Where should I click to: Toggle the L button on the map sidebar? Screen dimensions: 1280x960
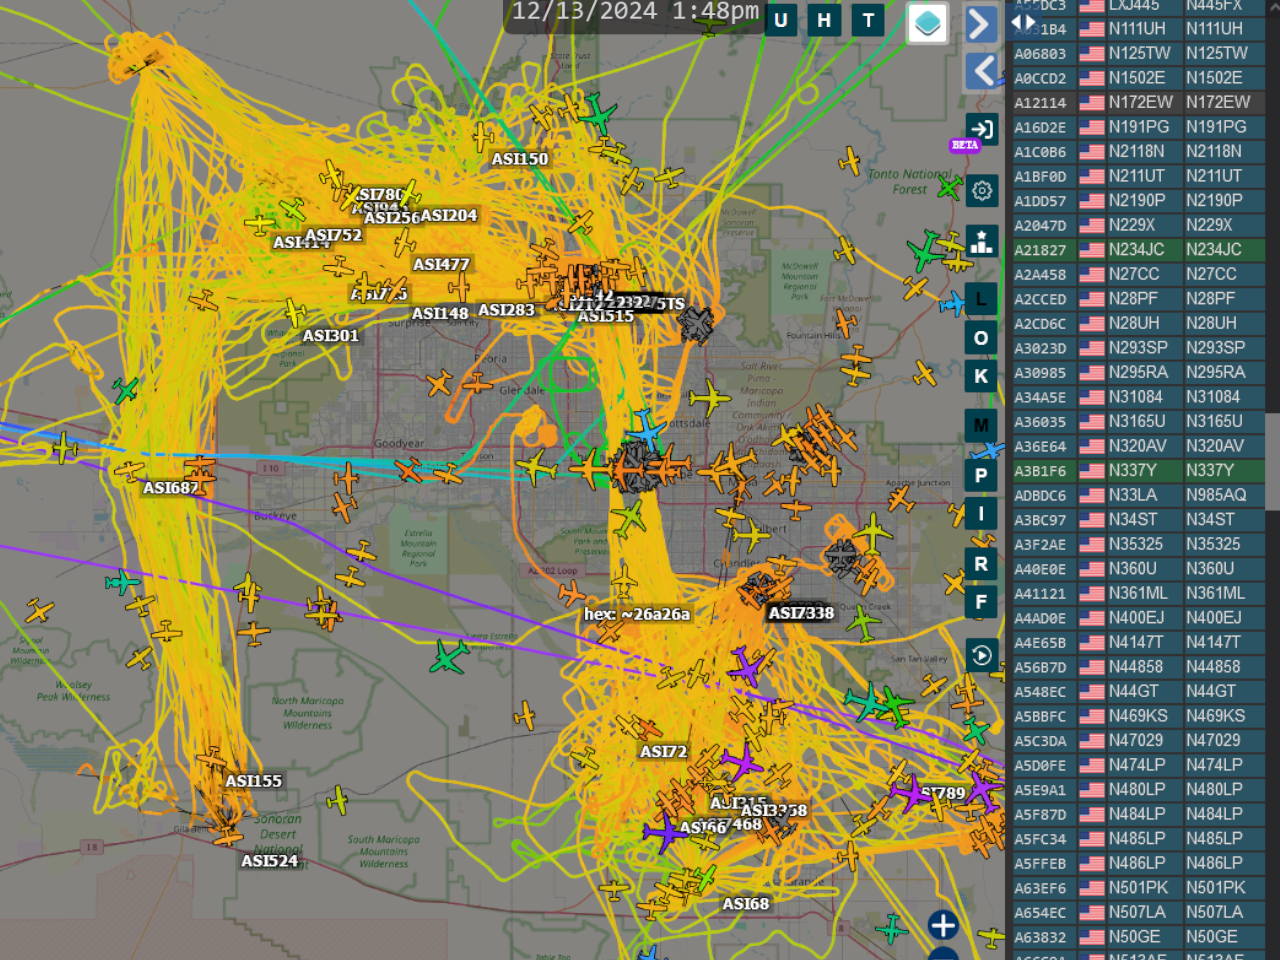(x=981, y=299)
